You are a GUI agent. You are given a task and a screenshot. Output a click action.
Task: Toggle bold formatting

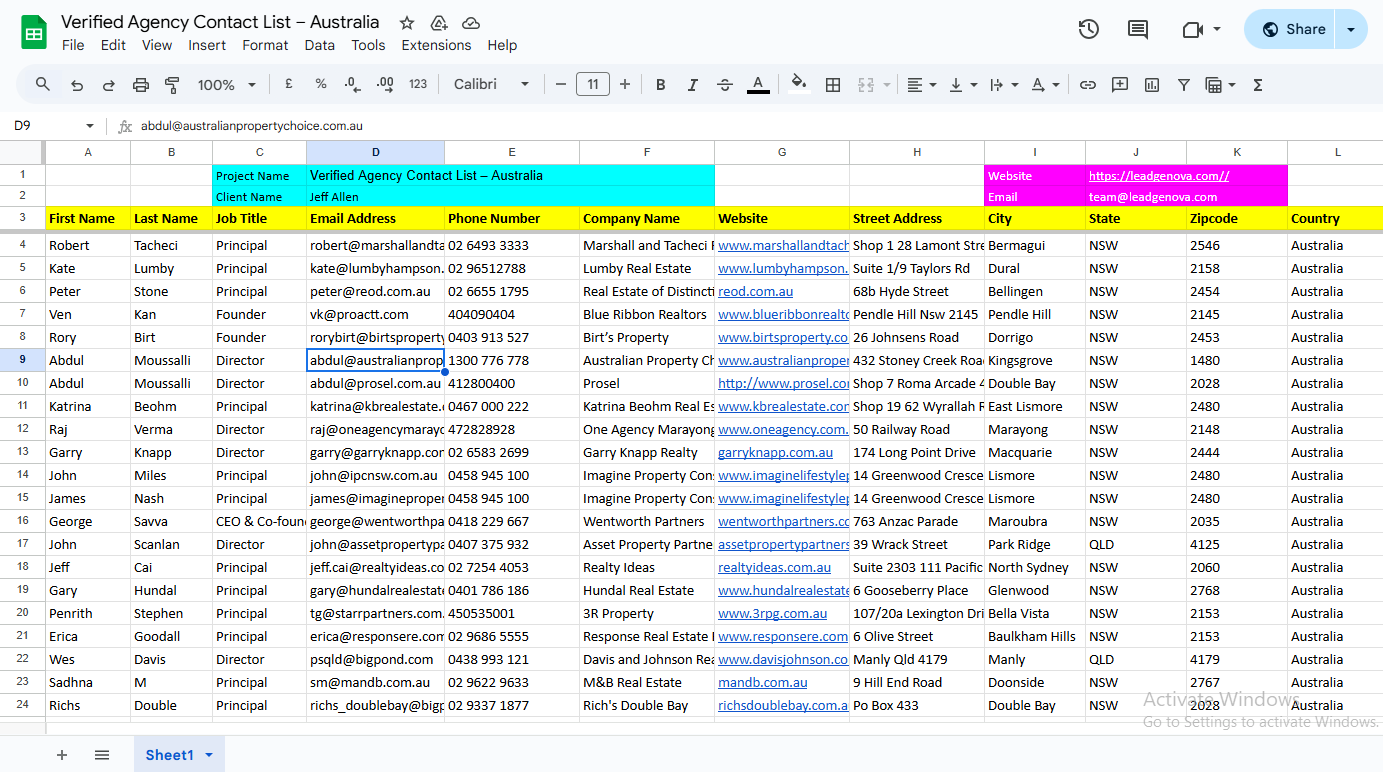(x=660, y=85)
